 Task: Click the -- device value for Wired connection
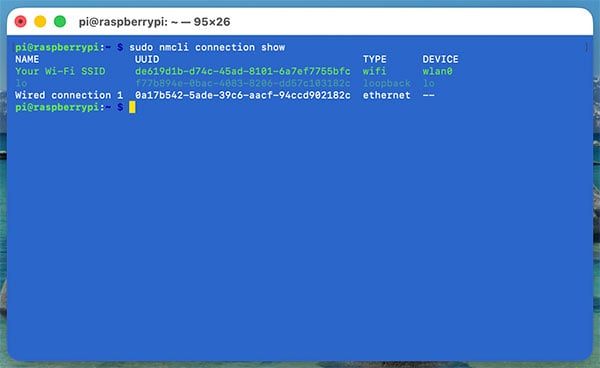[x=429, y=95]
